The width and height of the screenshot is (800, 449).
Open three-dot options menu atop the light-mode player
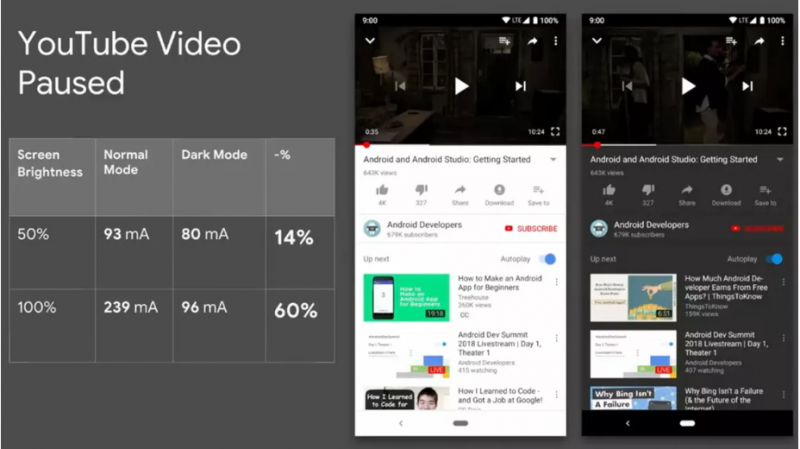click(556, 41)
